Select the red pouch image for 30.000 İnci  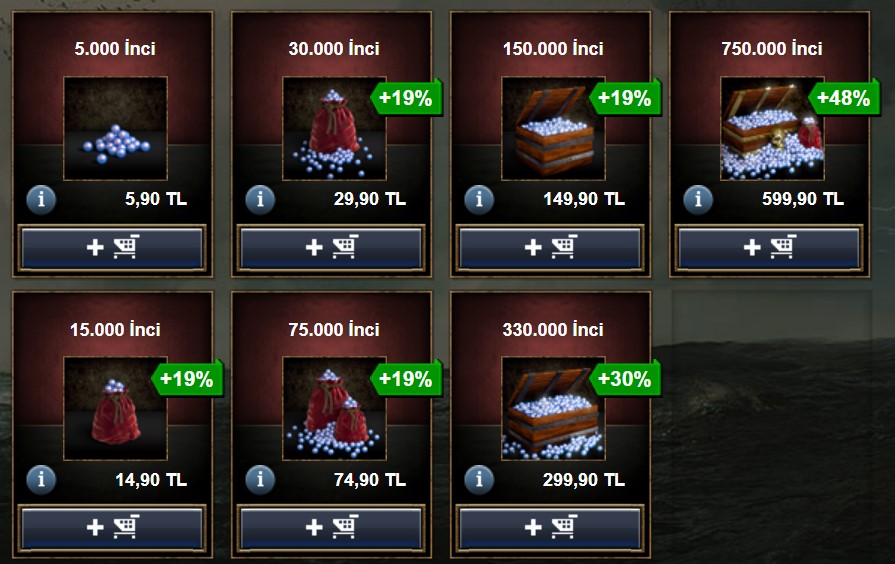coord(334,128)
